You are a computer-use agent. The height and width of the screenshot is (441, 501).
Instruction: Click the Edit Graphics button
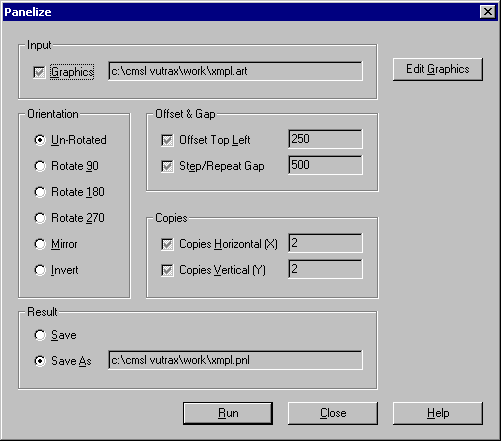[438, 69]
